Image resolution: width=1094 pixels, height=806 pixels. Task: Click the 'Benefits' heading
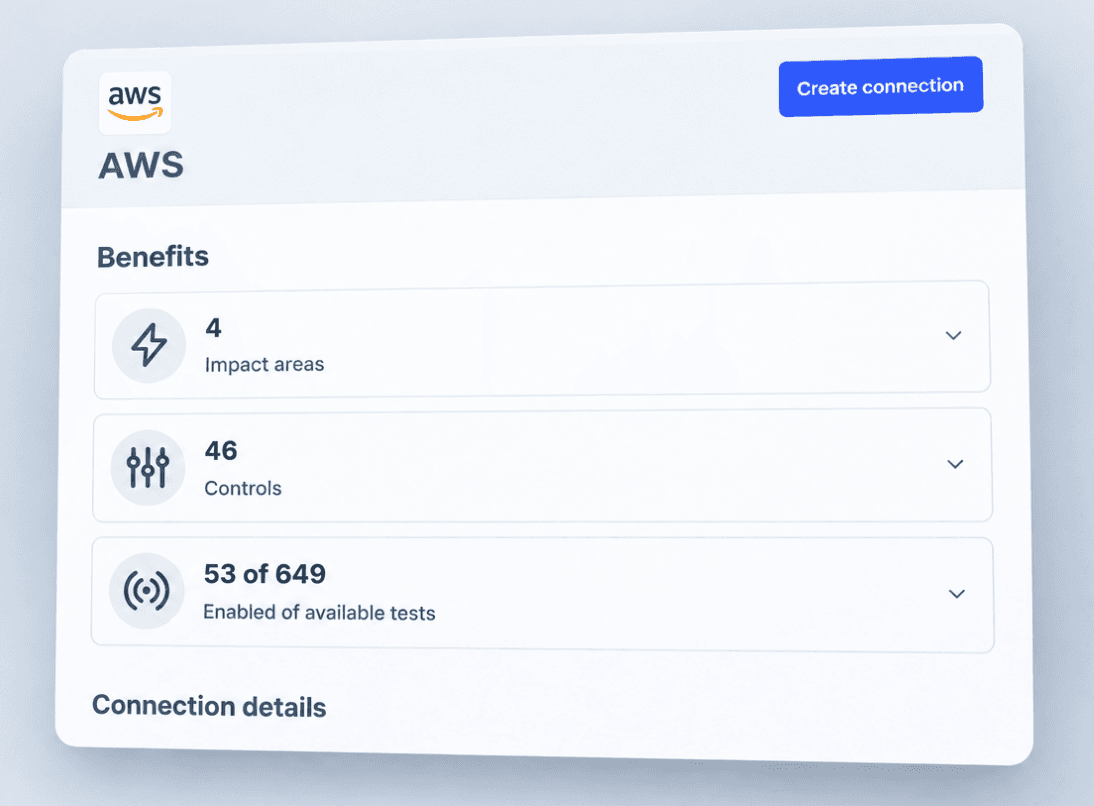(x=153, y=257)
